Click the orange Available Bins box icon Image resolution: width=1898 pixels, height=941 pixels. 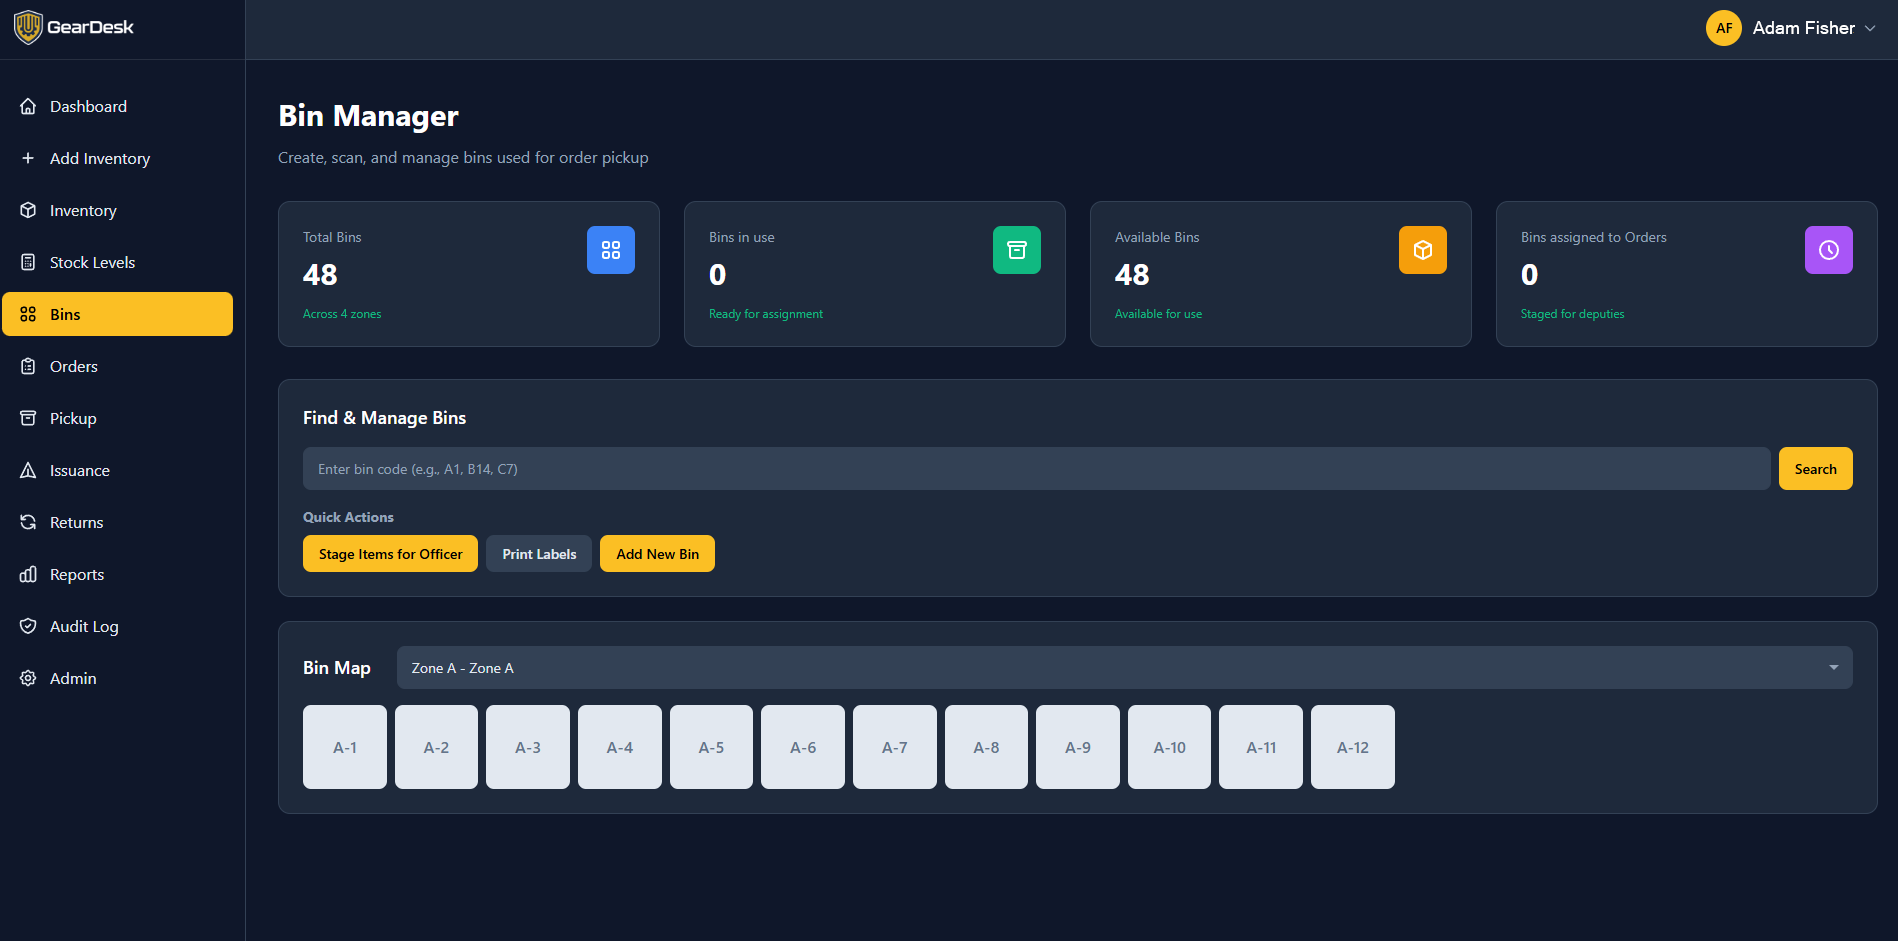coord(1422,250)
